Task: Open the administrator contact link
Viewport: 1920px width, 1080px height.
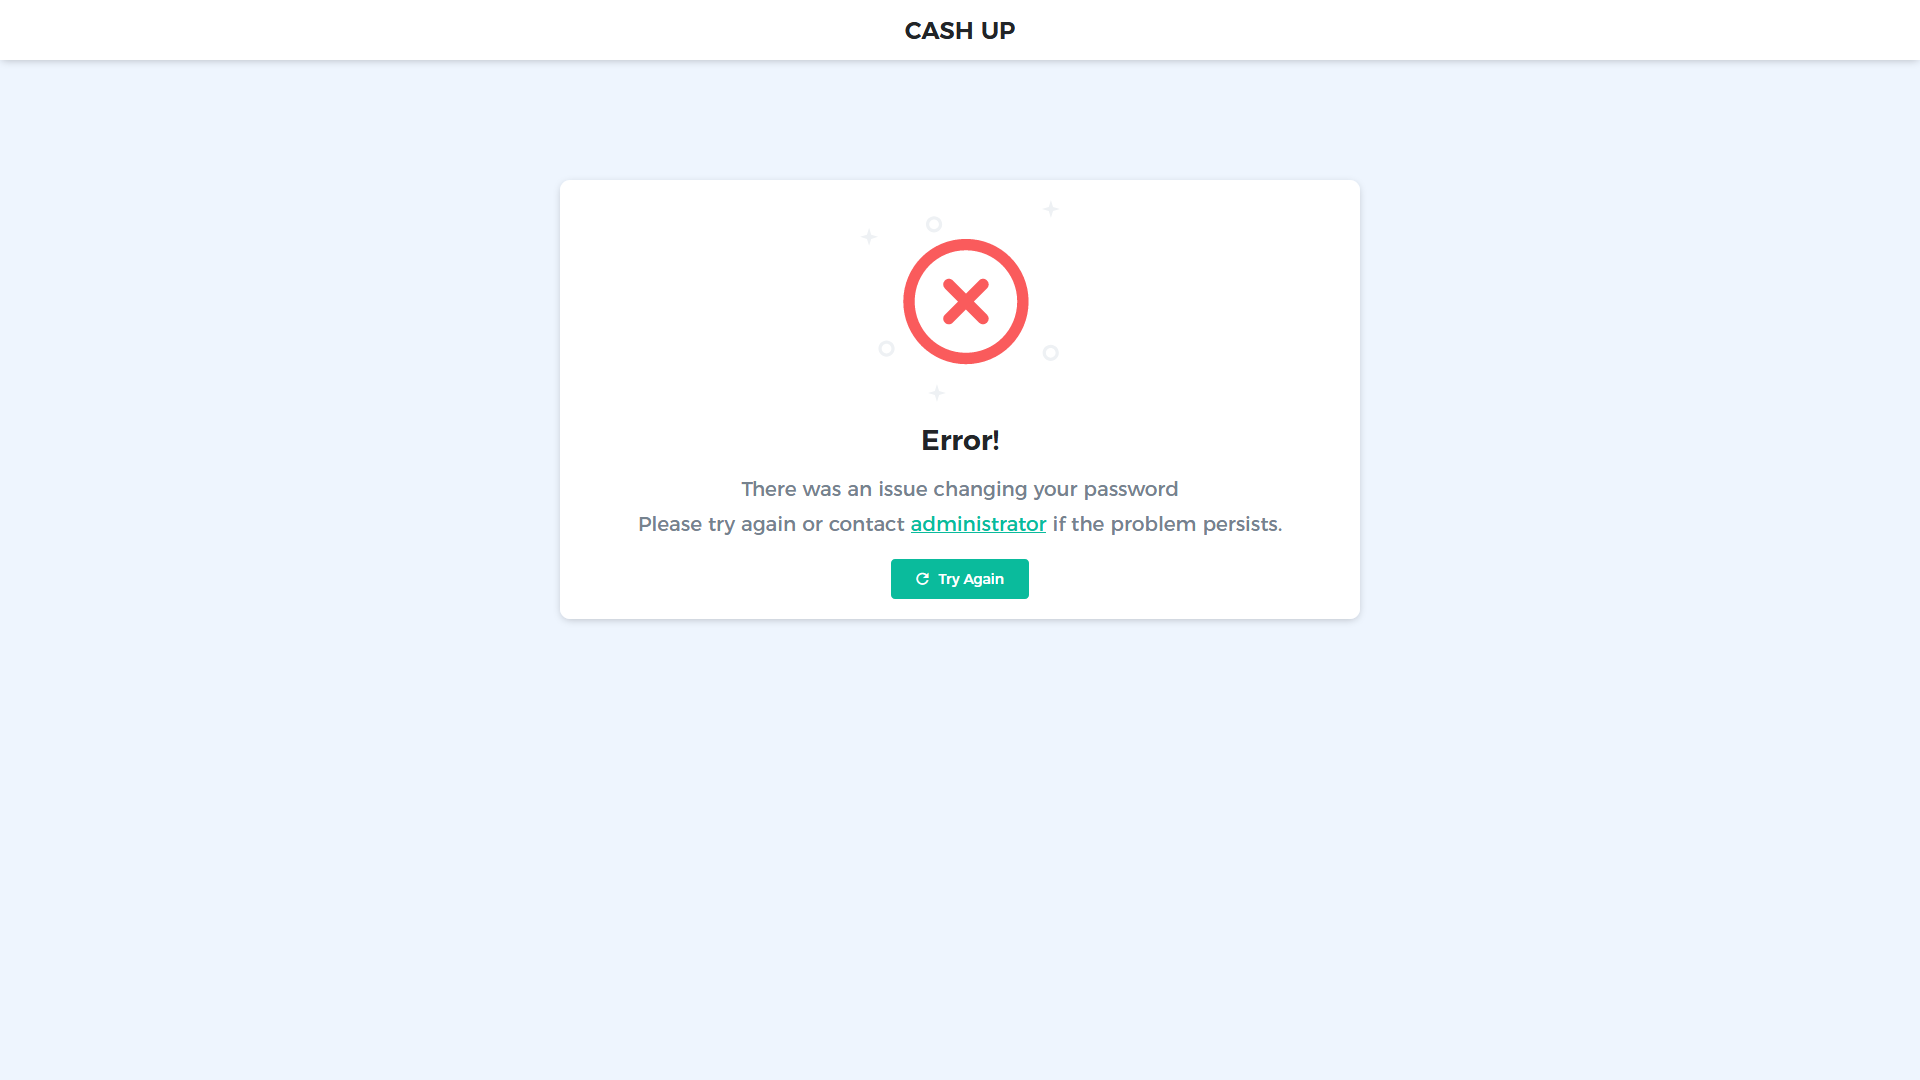Action: (978, 524)
